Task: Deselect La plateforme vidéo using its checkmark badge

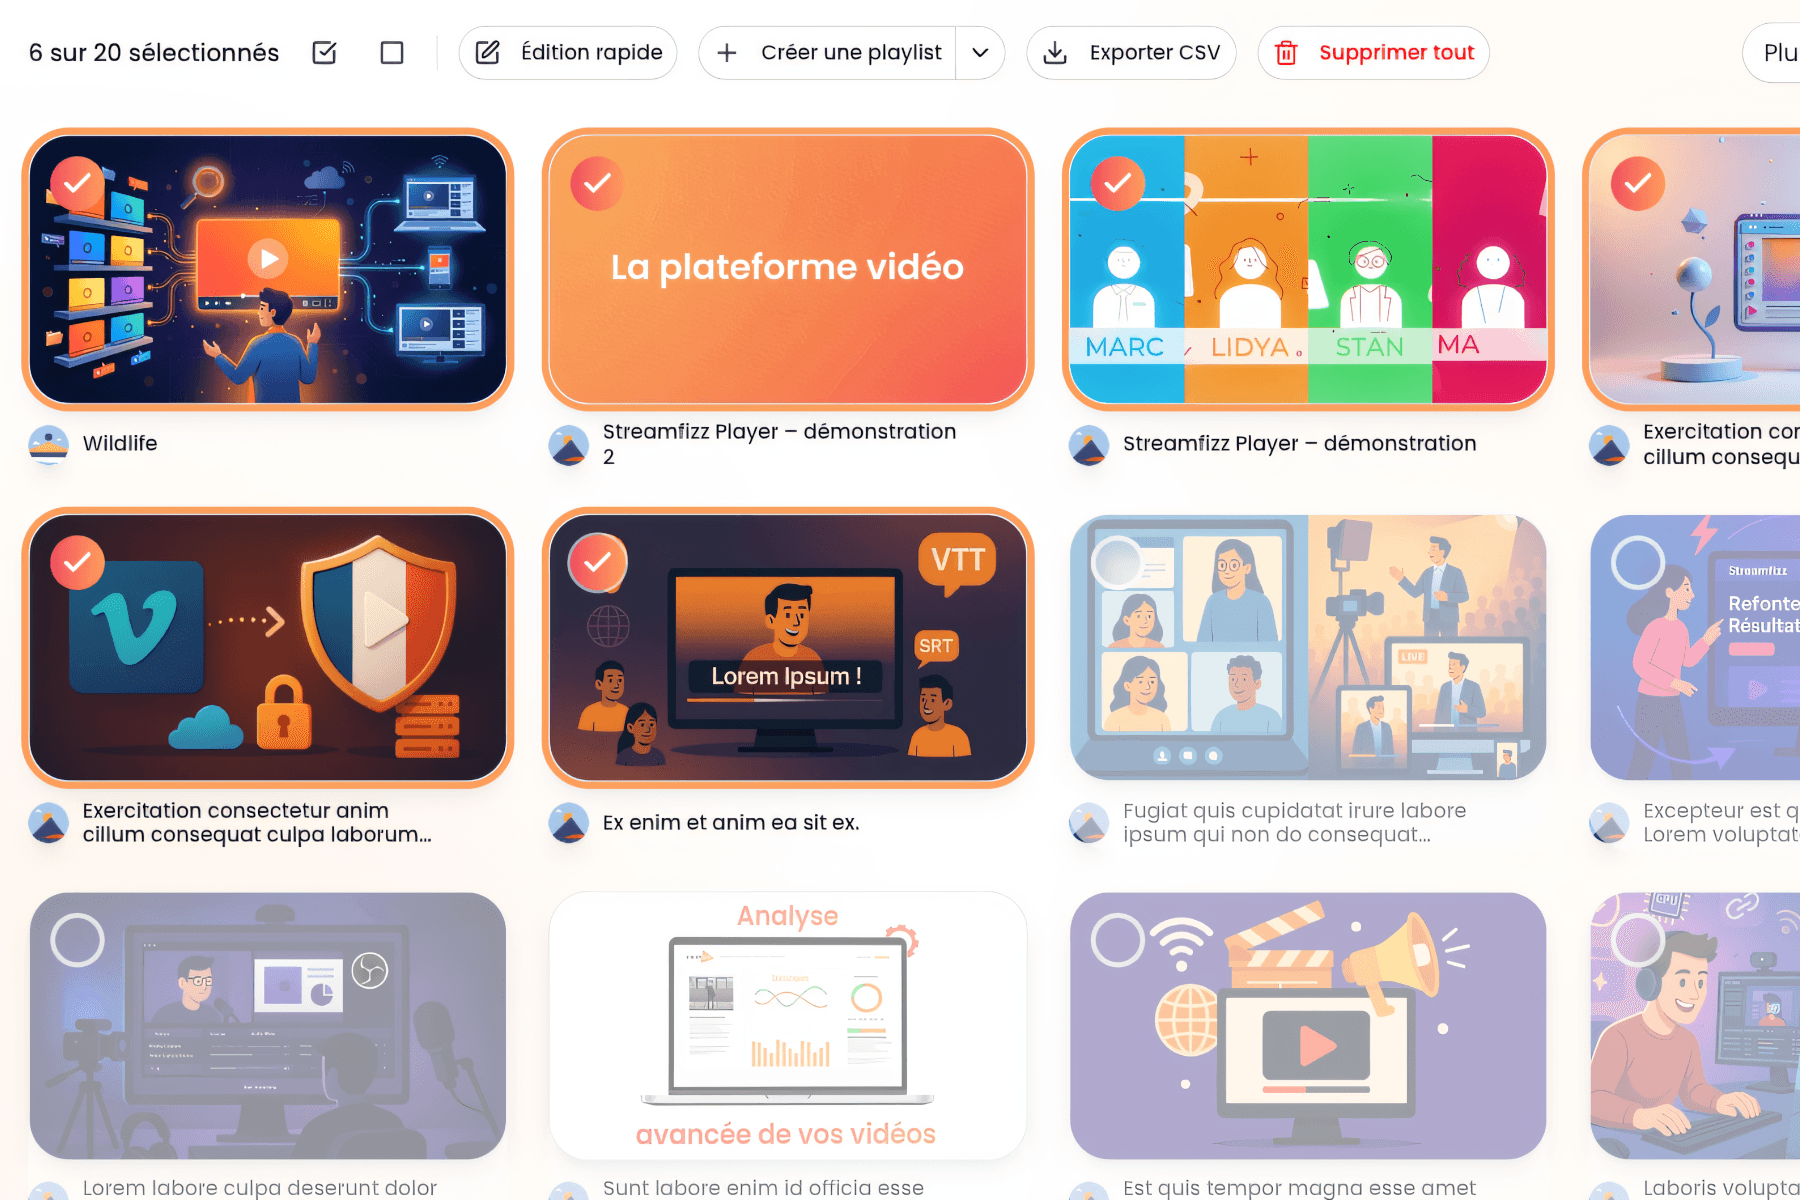Action: (x=596, y=183)
